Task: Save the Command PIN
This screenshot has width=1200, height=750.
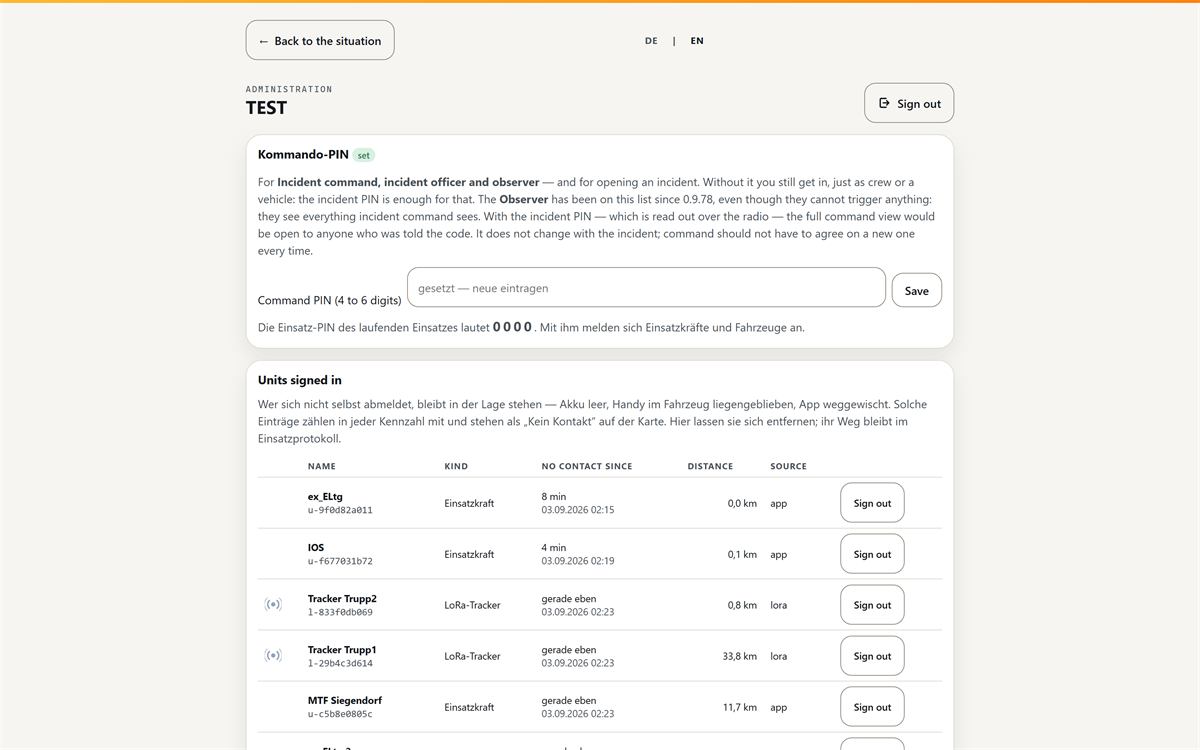Action: pos(916,290)
